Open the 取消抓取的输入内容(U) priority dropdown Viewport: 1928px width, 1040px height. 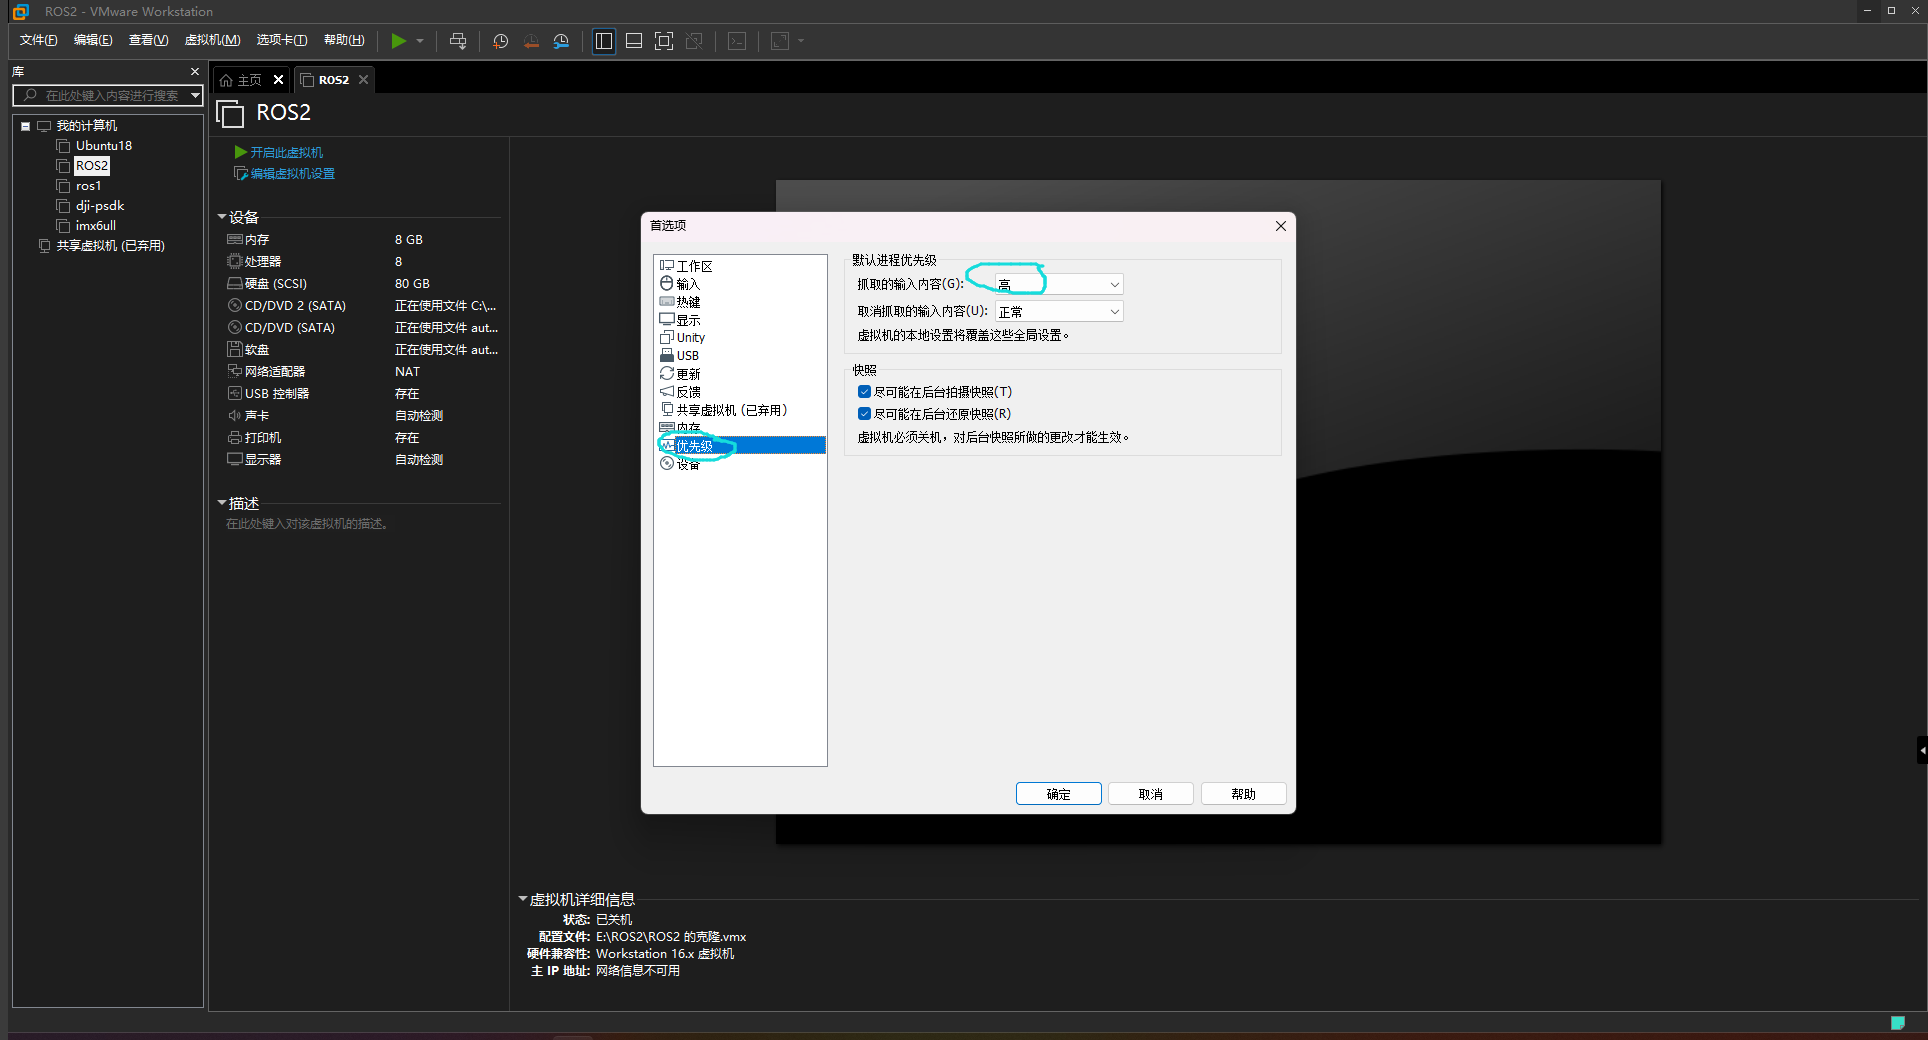[1059, 312]
